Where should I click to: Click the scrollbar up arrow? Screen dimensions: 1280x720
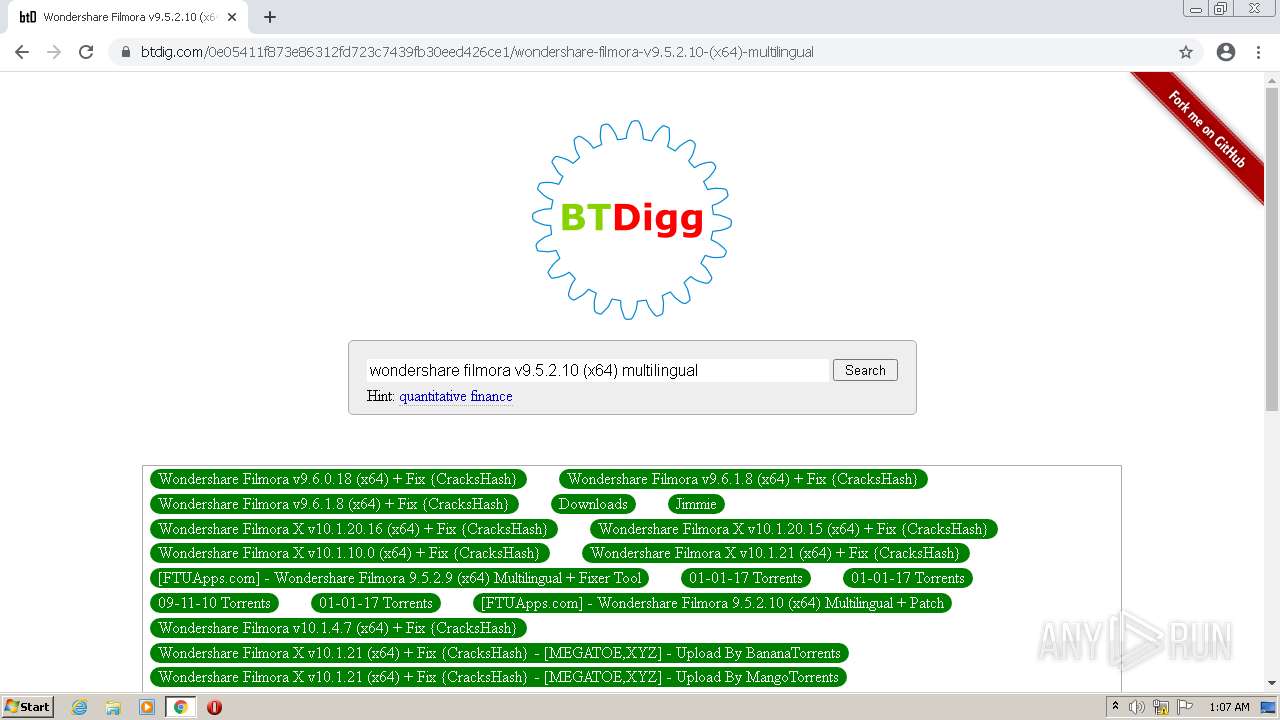click(1272, 79)
